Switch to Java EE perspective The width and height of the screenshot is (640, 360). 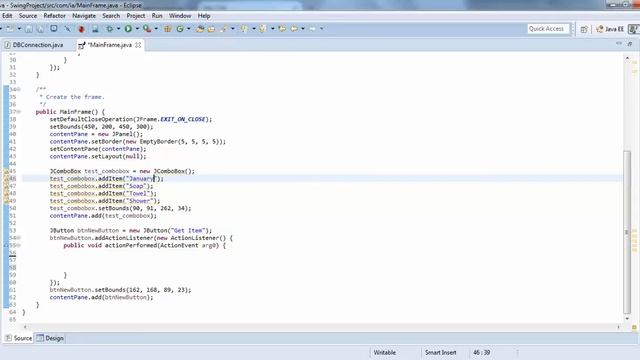tap(610, 29)
